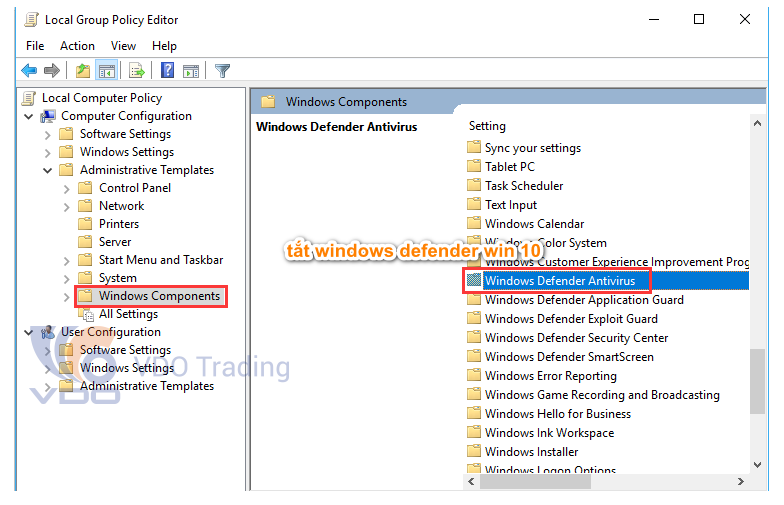Click the Printers folder icon
The height and width of the screenshot is (505, 784).
pyautogui.click(x=86, y=224)
